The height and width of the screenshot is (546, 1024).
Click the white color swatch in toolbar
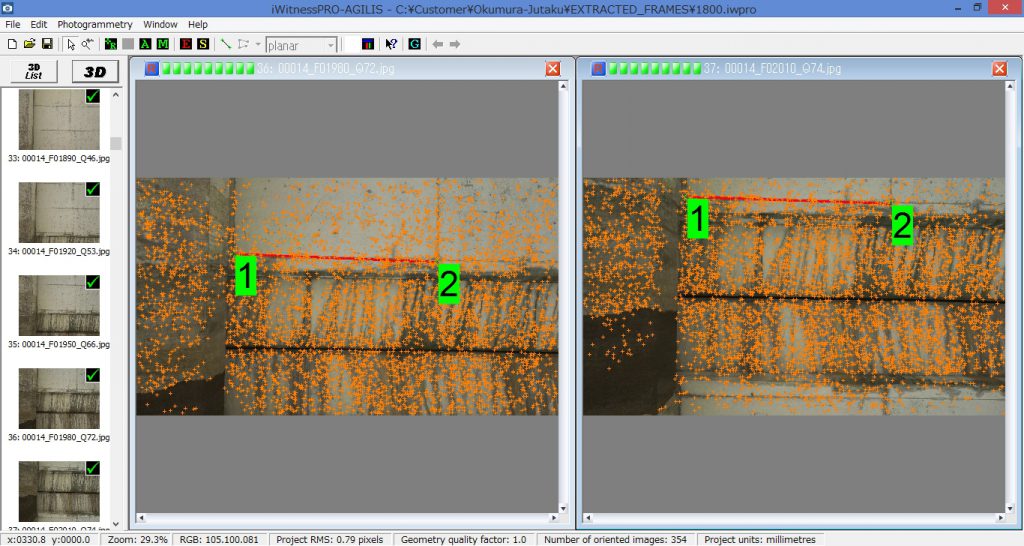(x=351, y=44)
